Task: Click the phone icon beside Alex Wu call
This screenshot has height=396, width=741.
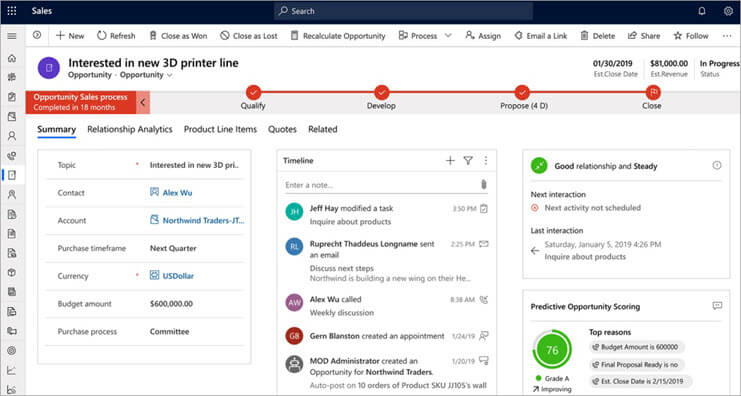Action: [483, 300]
